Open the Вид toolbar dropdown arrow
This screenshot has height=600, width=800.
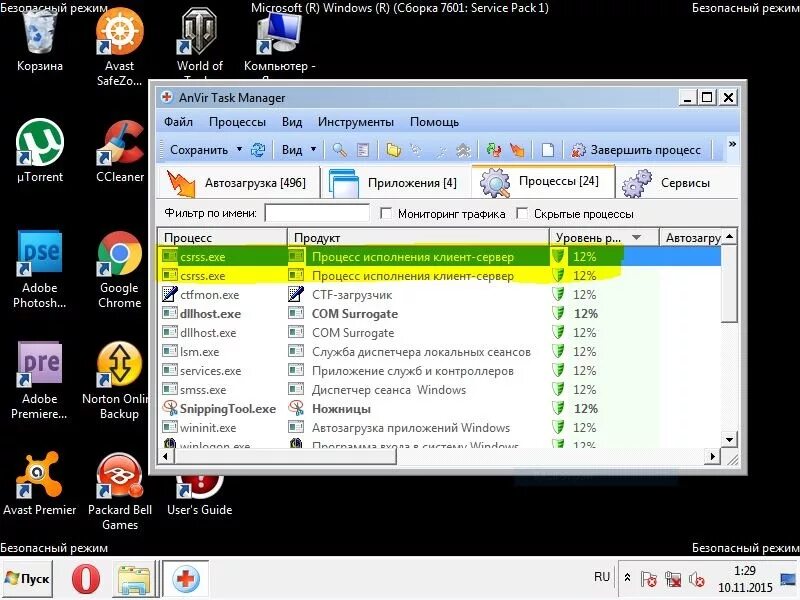313,149
